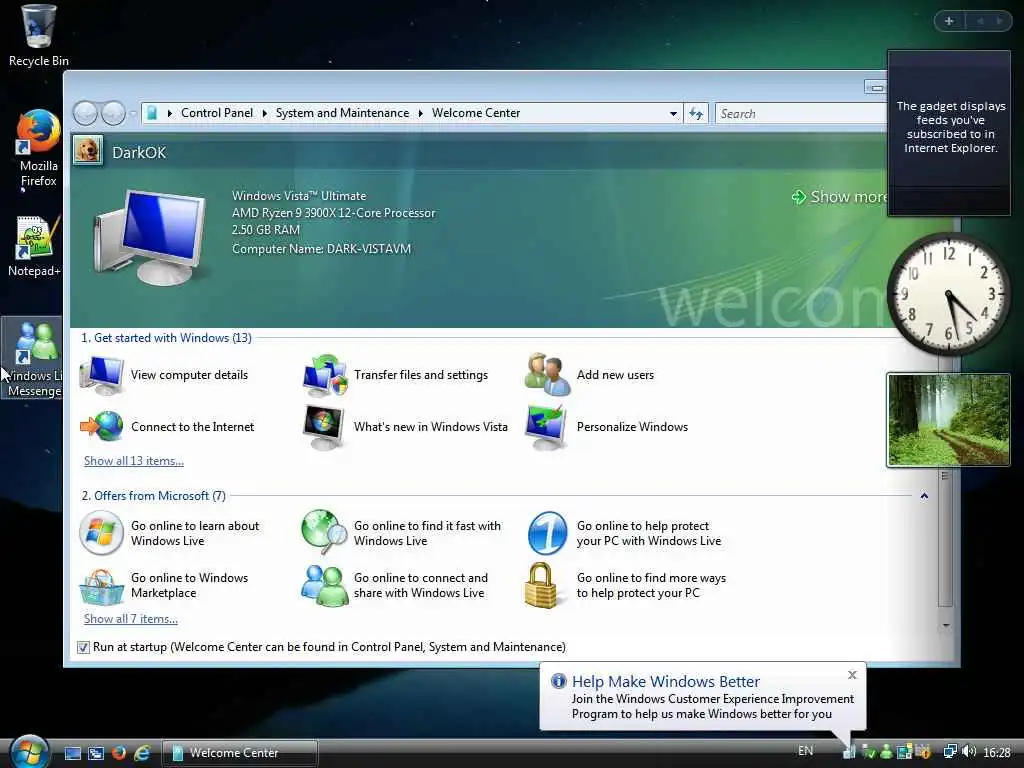Click the EN language bar indicator
Image resolution: width=1024 pixels, height=768 pixels.
pyautogui.click(x=806, y=751)
